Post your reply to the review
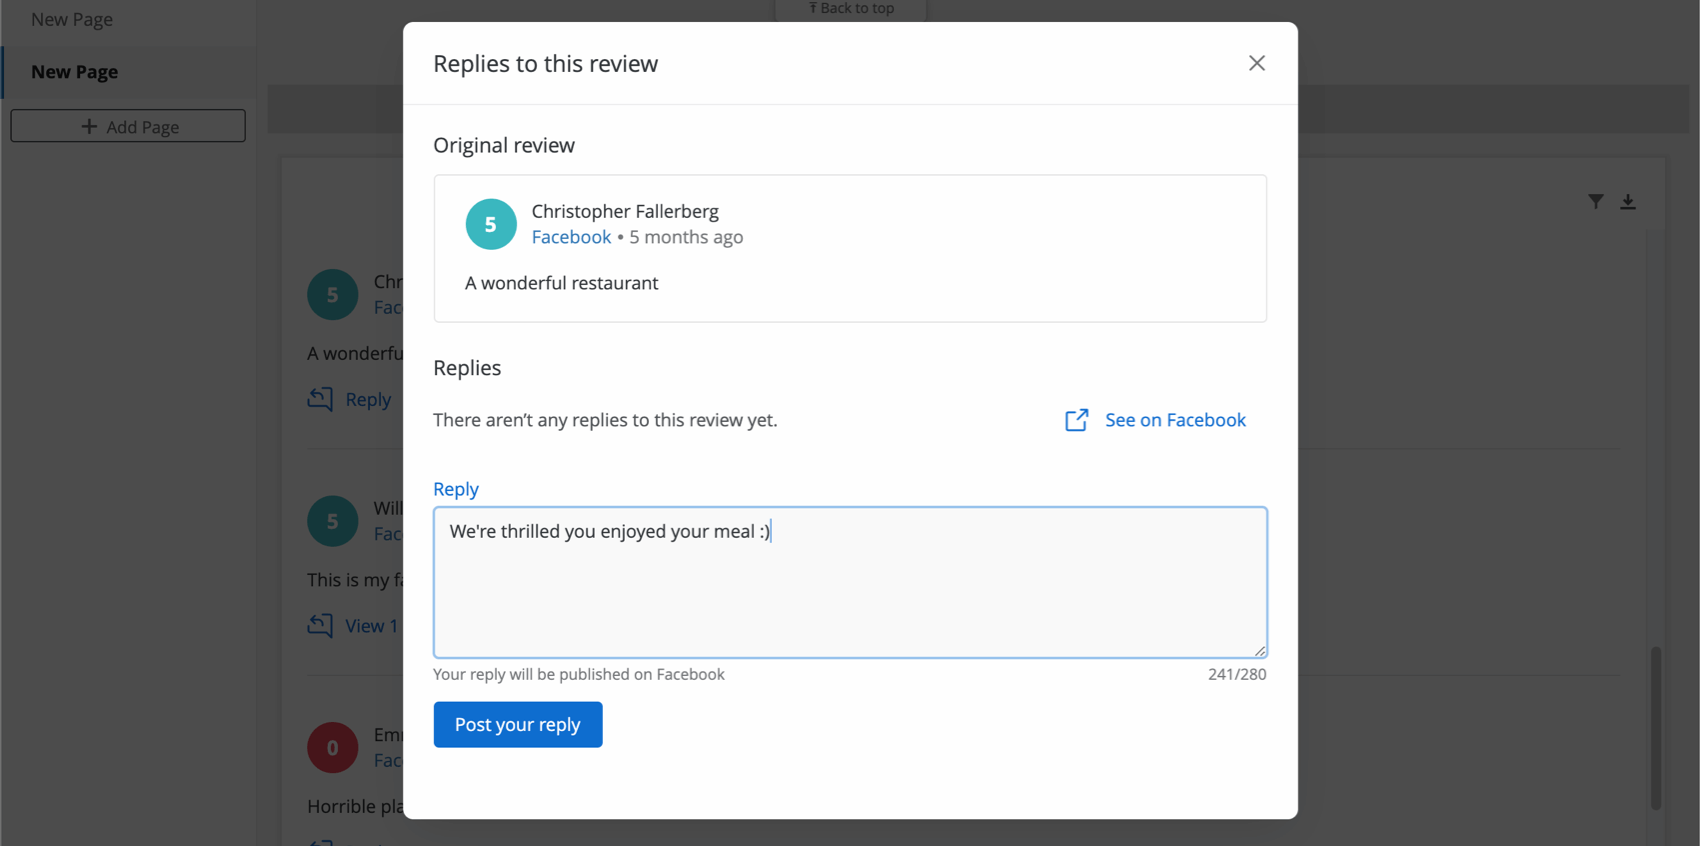 517,724
